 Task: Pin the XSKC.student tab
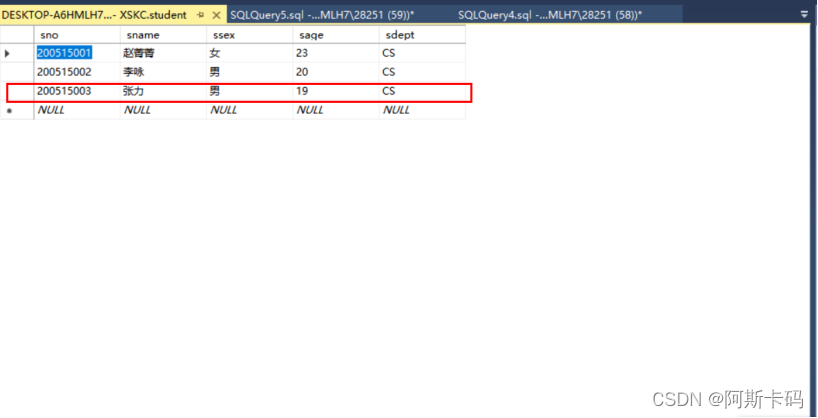click(x=200, y=16)
